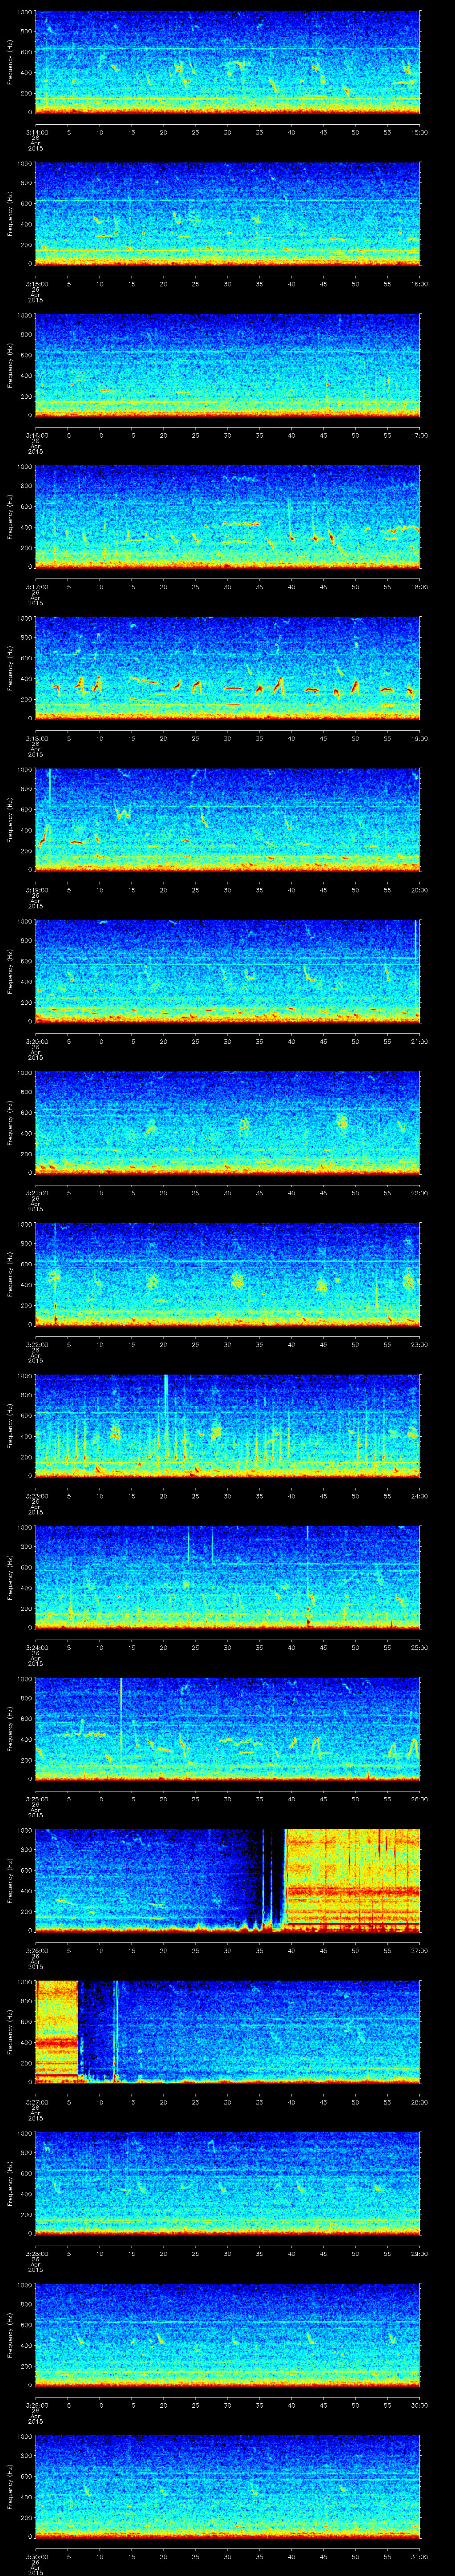Open the spectrogram panel starting at 3:16:00
This screenshot has width=455, height=2576.
(x=227, y=366)
